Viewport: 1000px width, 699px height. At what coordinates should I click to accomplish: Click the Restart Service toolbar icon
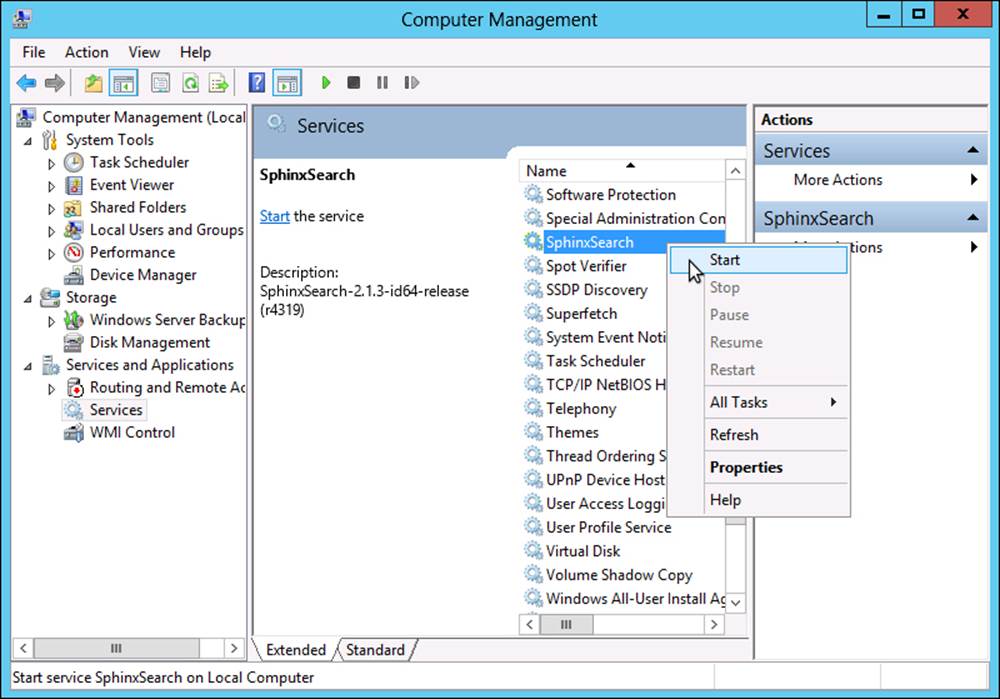pyautogui.click(x=411, y=82)
